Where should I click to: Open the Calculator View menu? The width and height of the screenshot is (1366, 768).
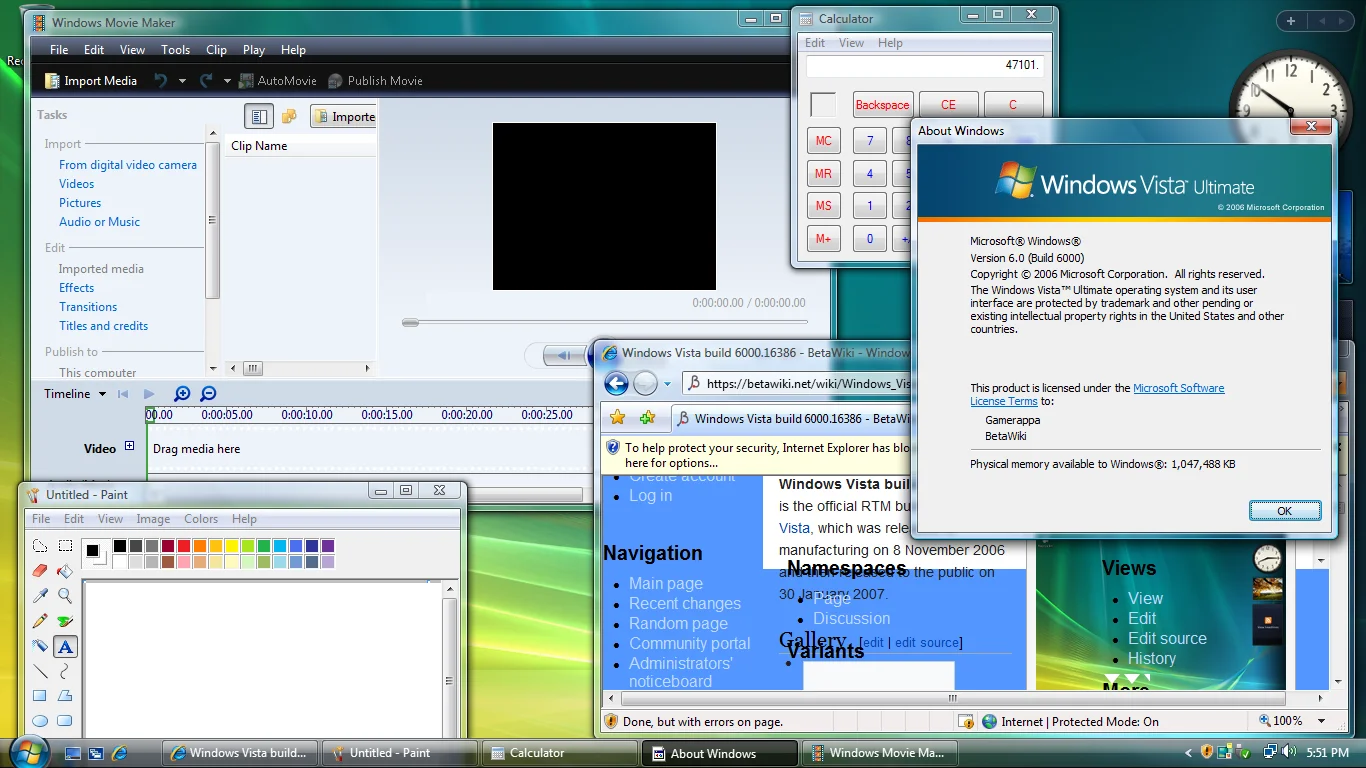(x=851, y=43)
